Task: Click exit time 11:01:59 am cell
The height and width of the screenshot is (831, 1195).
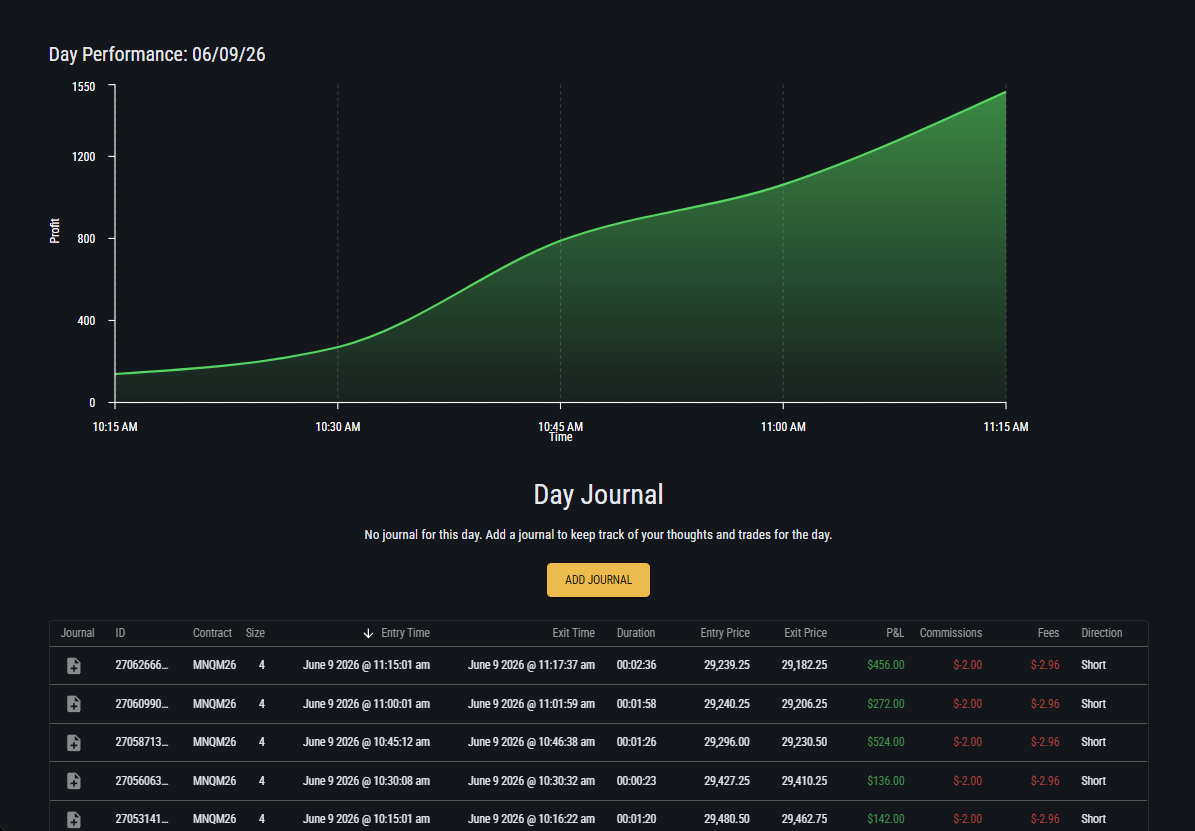Action: click(x=531, y=704)
